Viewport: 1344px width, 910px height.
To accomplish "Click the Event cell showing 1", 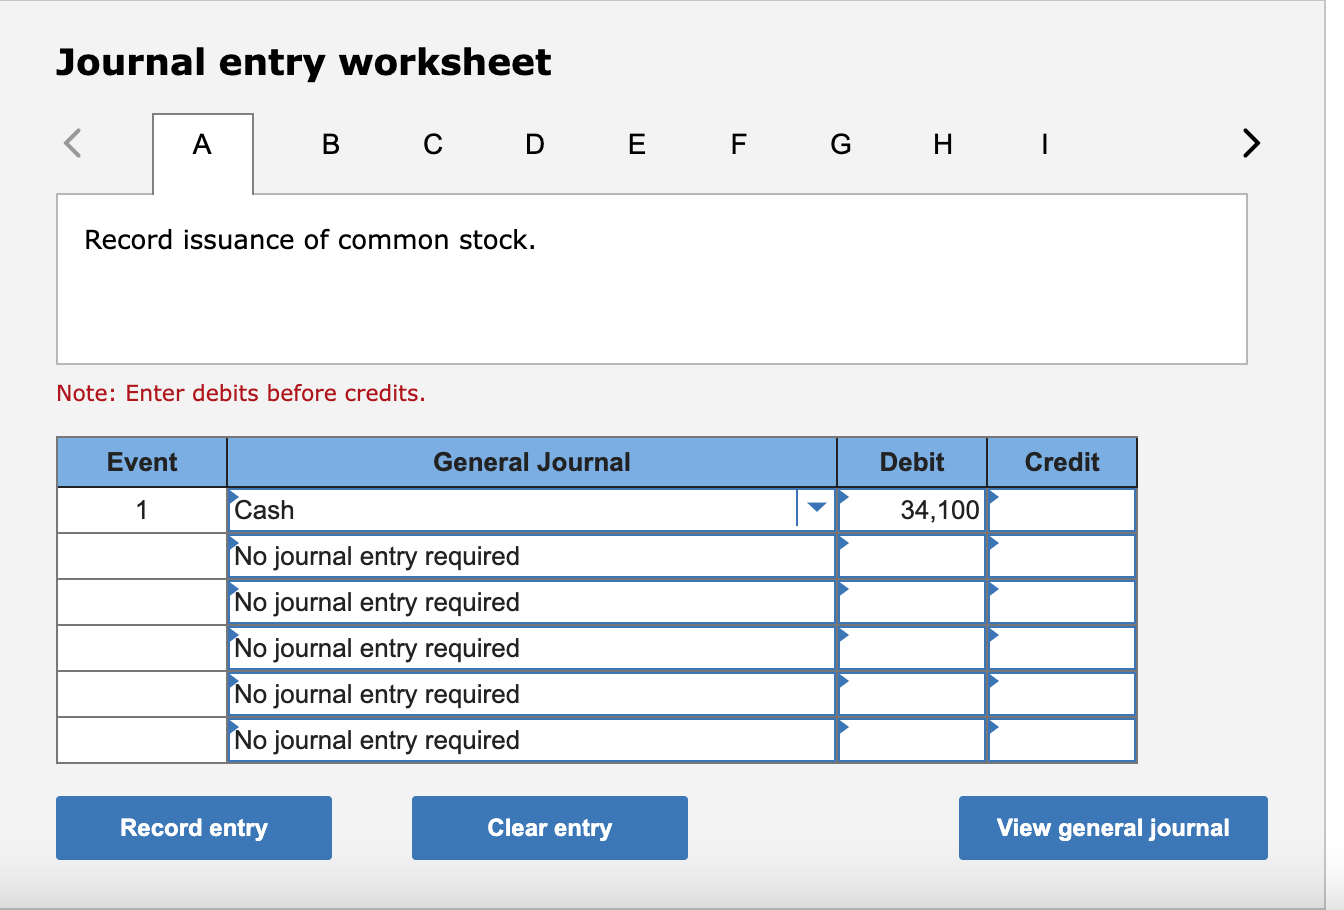I will [x=142, y=510].
